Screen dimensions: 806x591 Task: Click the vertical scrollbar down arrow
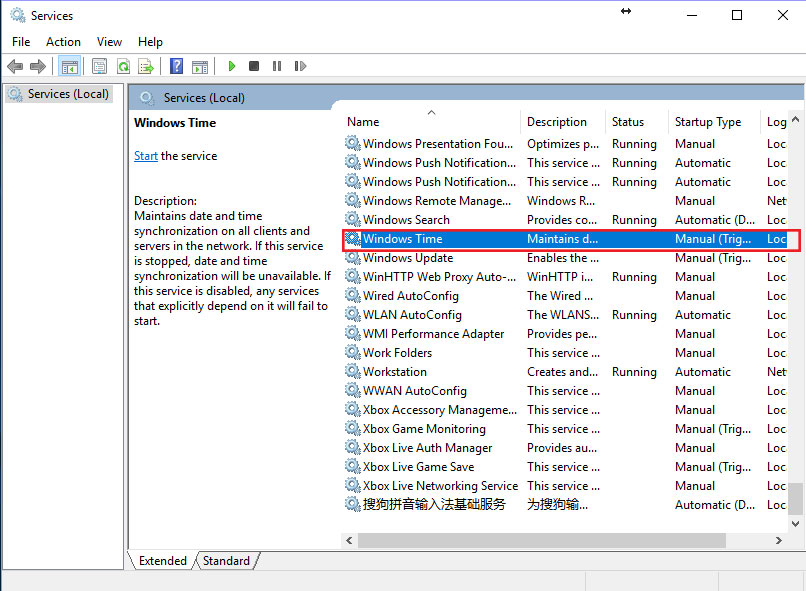tap(796, 524)
